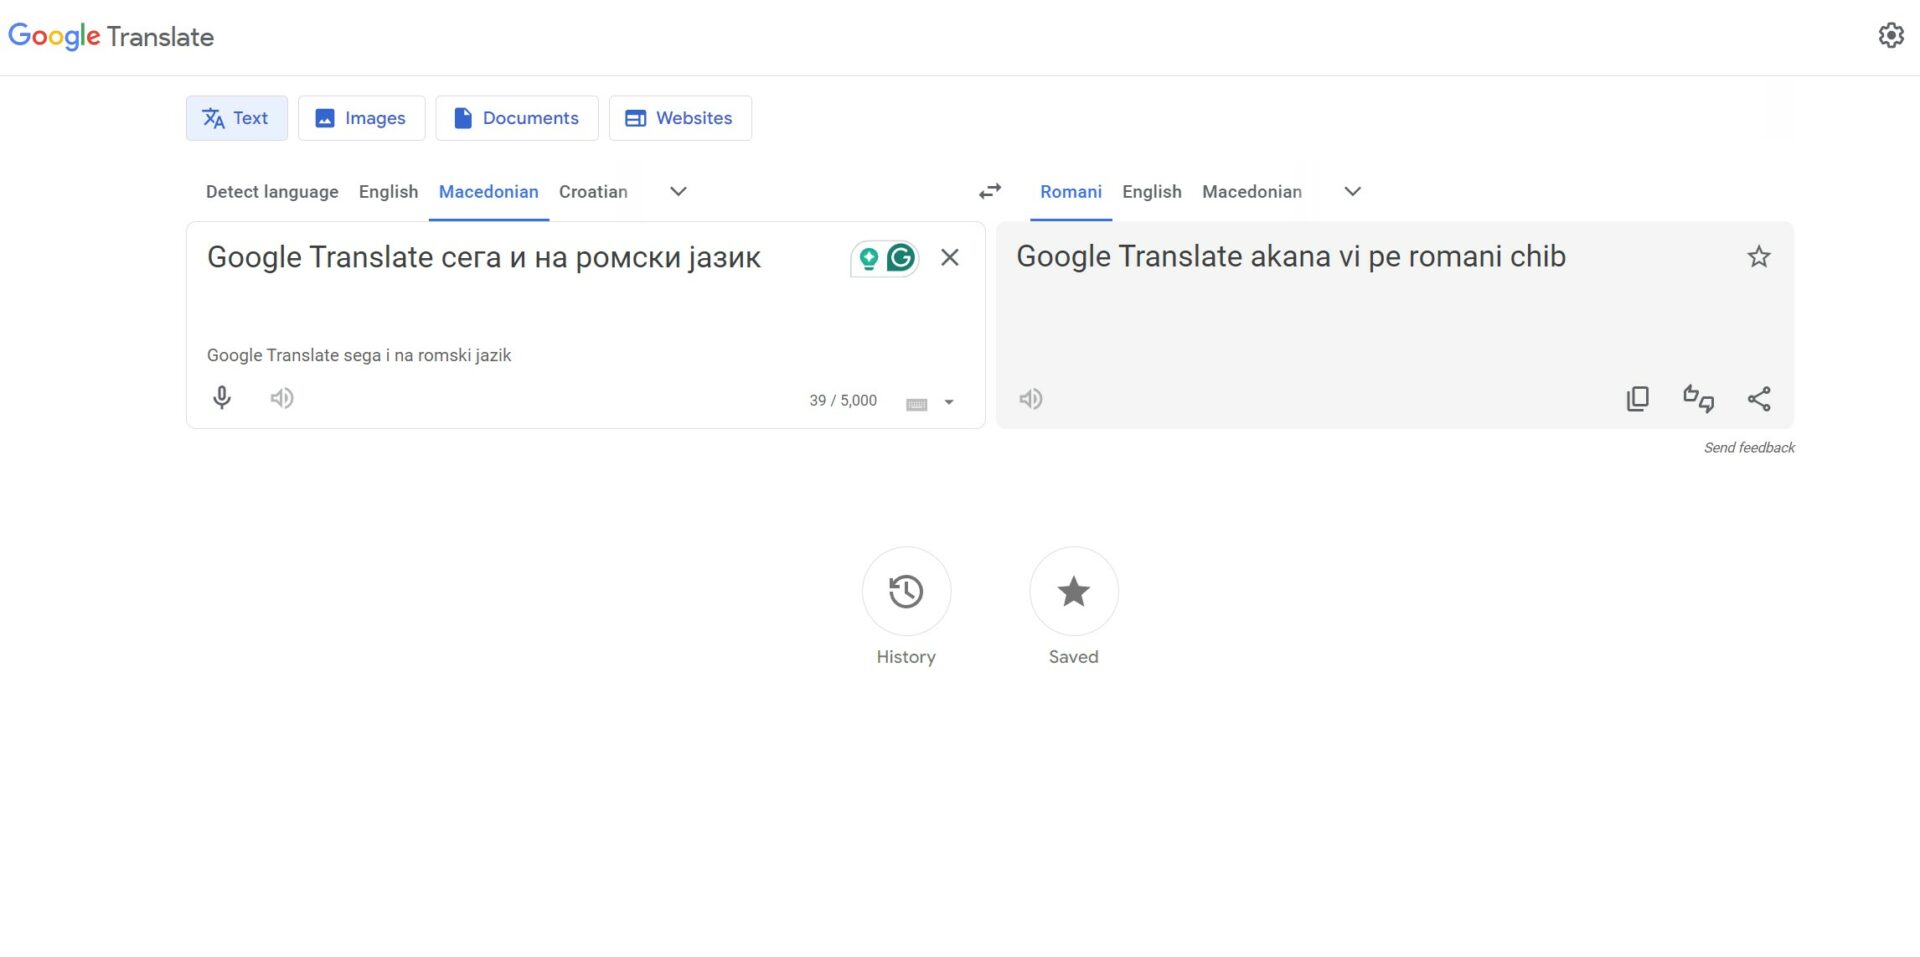
Task: Go to the Websites tab
Action: [680, 118]
